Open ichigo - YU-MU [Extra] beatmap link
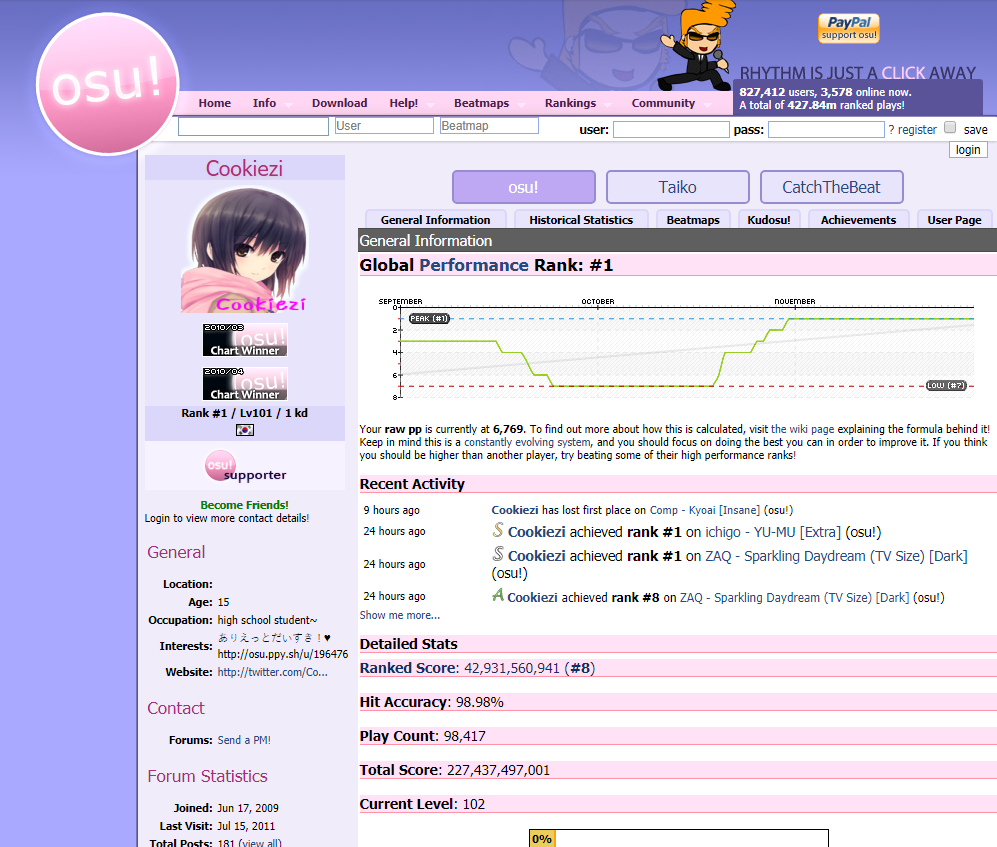The width and height of the screenshot is (997, 847). pyautogui.click(x=773, y=532)
